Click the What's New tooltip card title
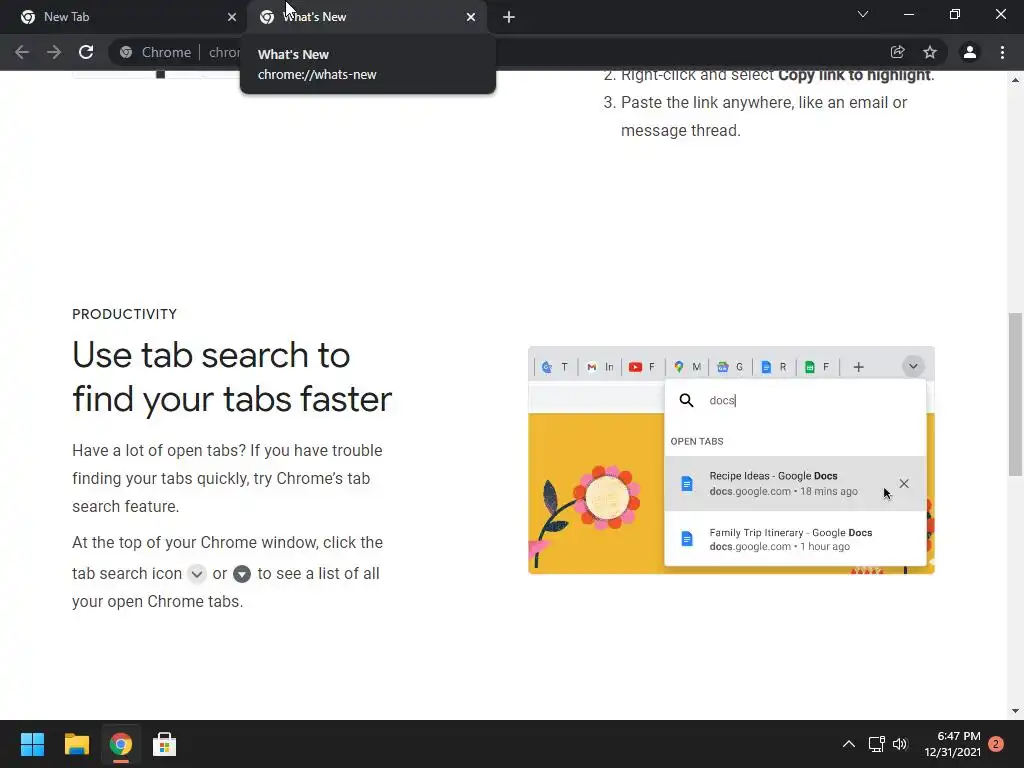This screenshot has width=1024, height=768. [293, 55]
